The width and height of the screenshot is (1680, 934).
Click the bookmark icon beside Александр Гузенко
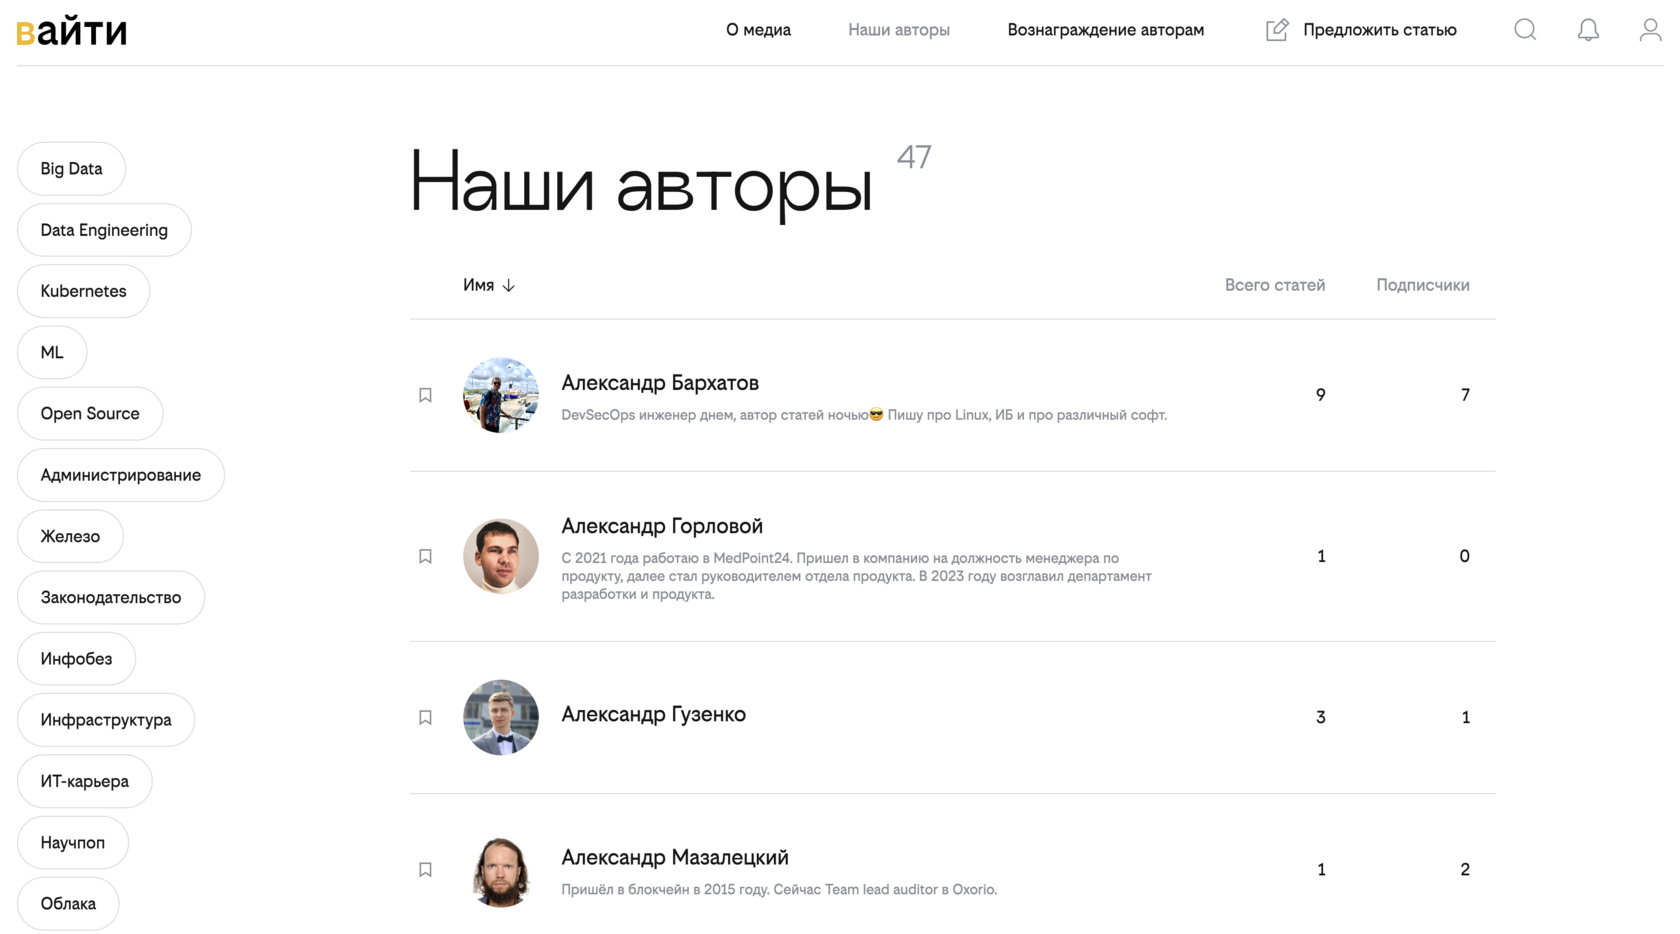click(425, 717)
